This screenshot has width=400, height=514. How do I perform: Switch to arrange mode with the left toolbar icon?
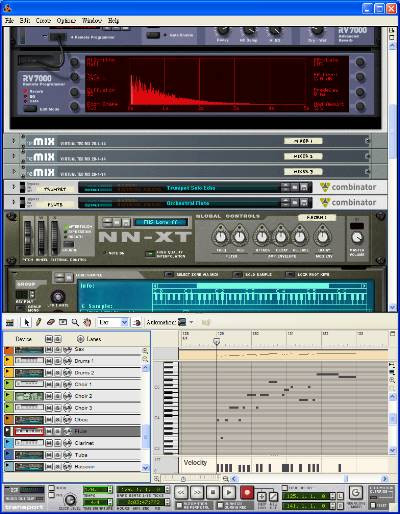10,322
